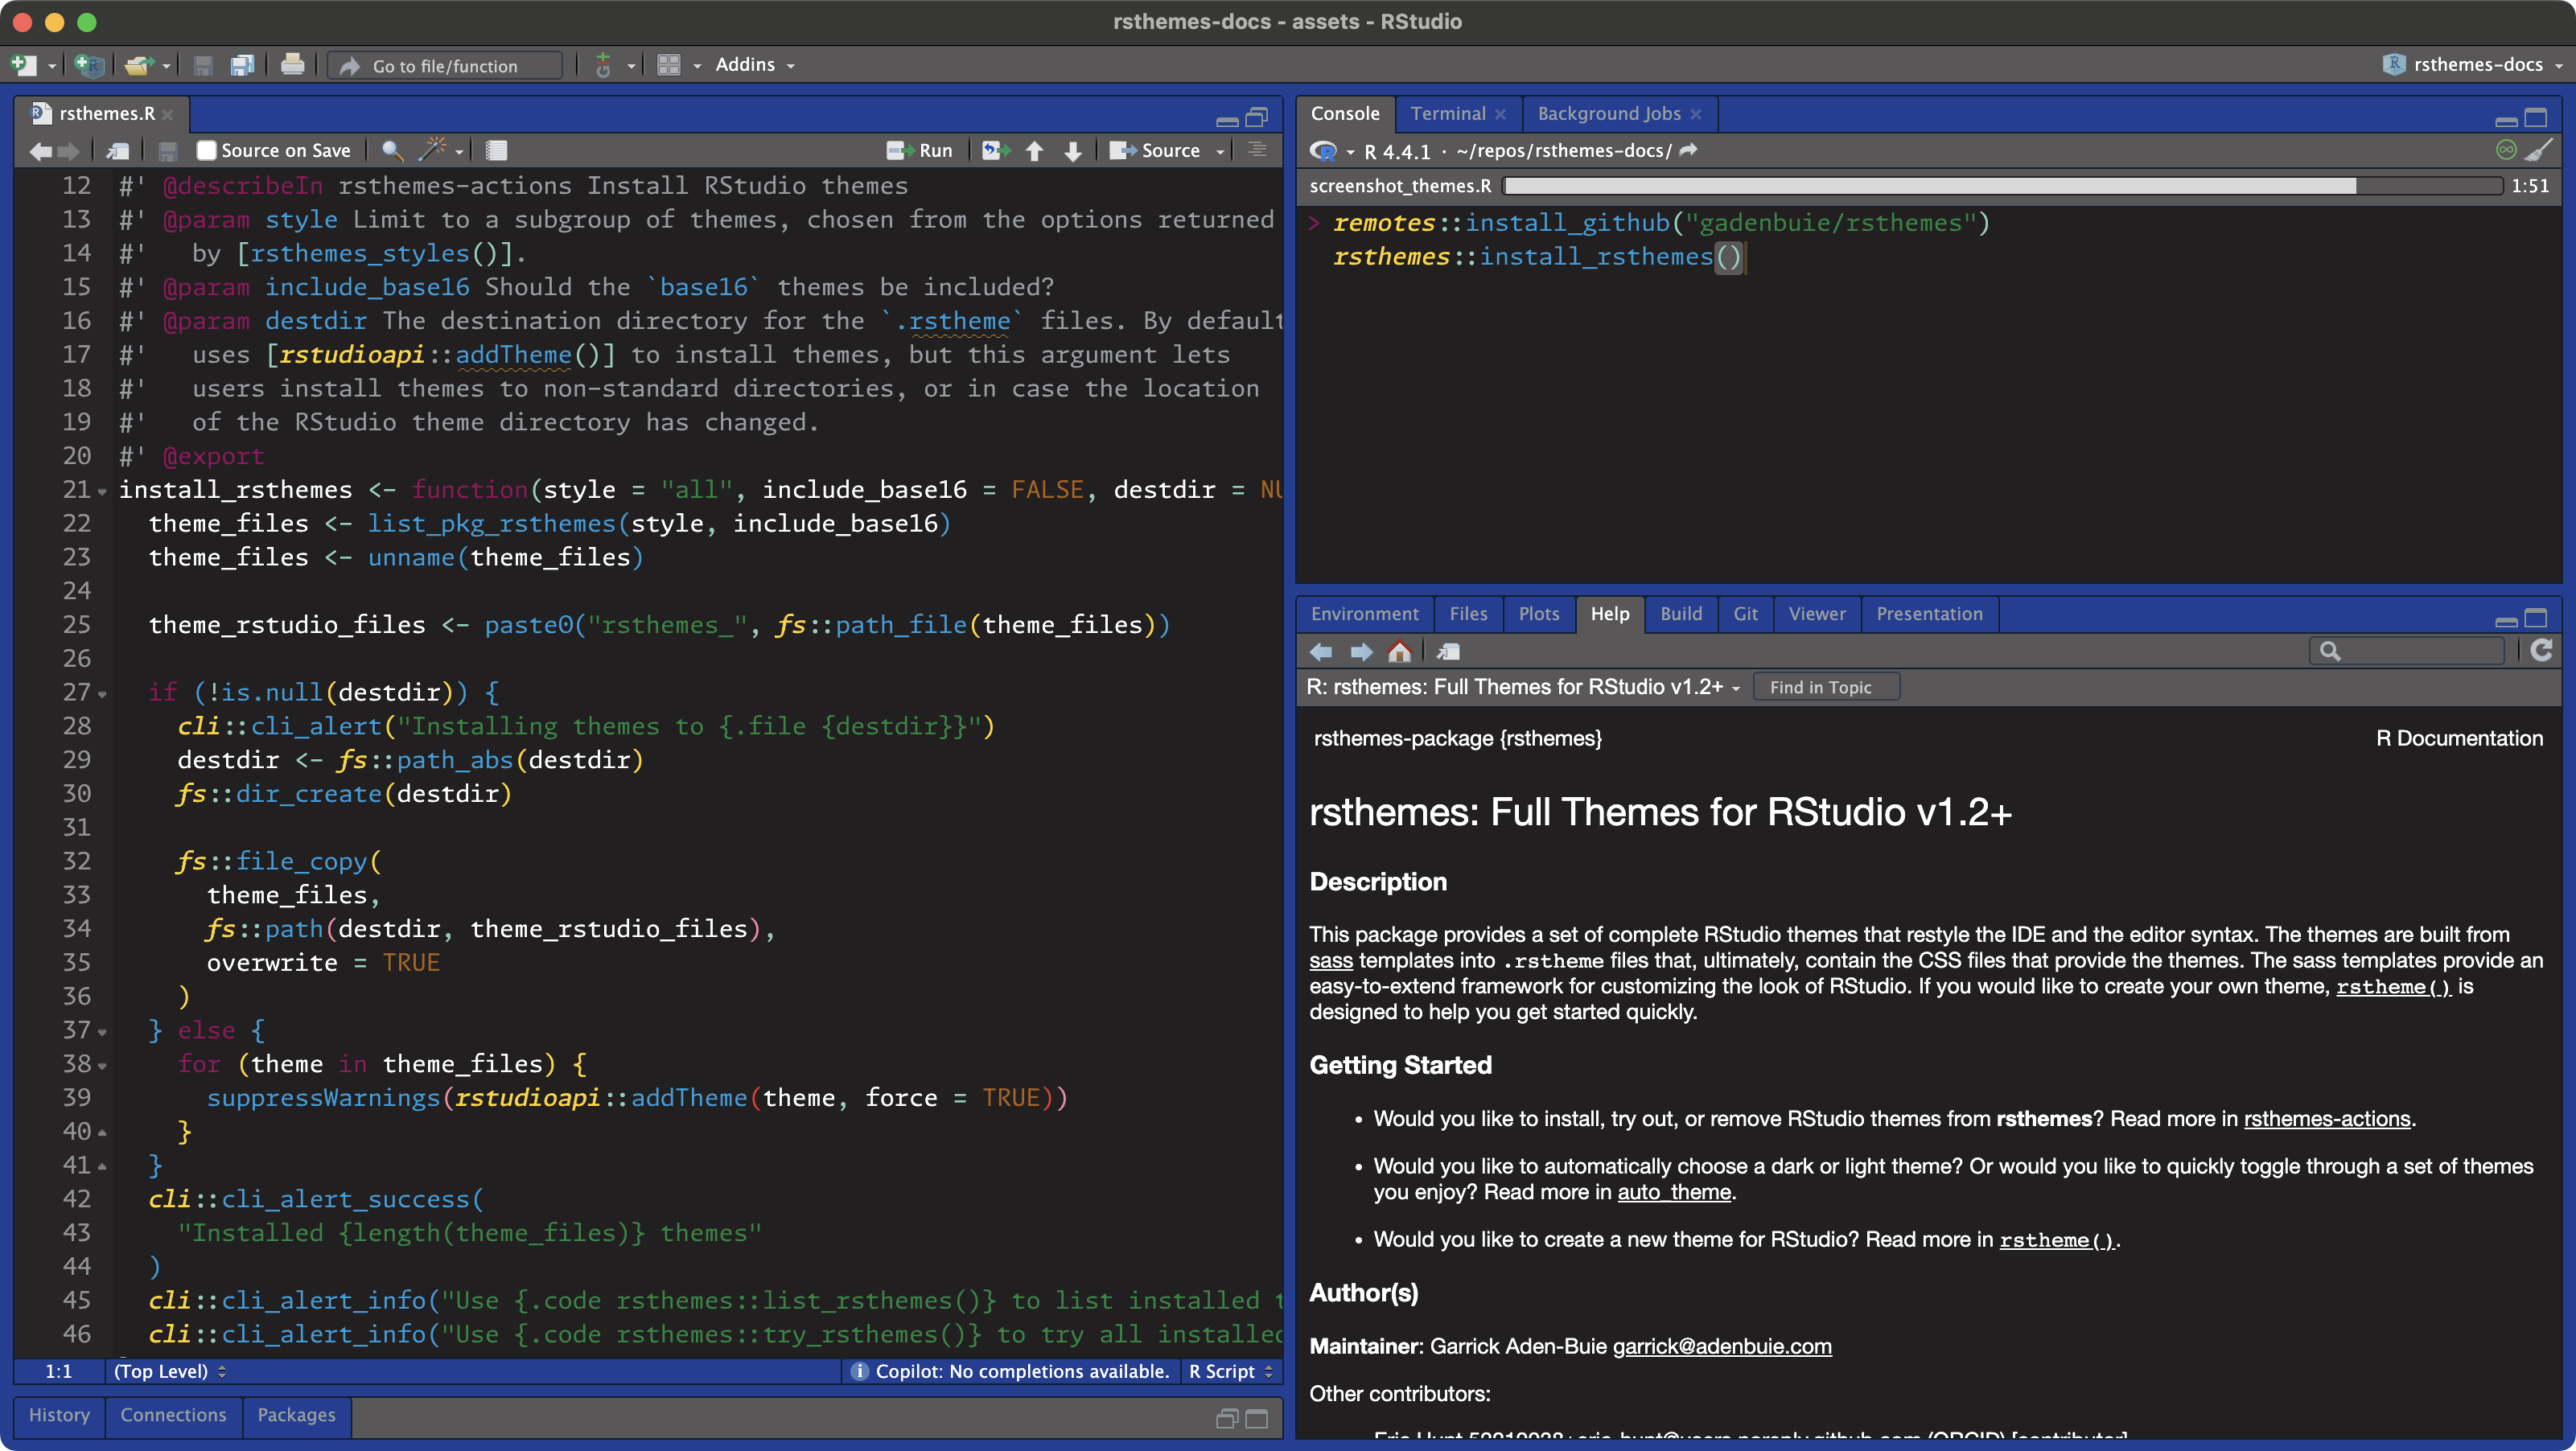2576x1451 pixels.
Task: Click the find/replace magnifier icon in editor
Action: [392, 150]
